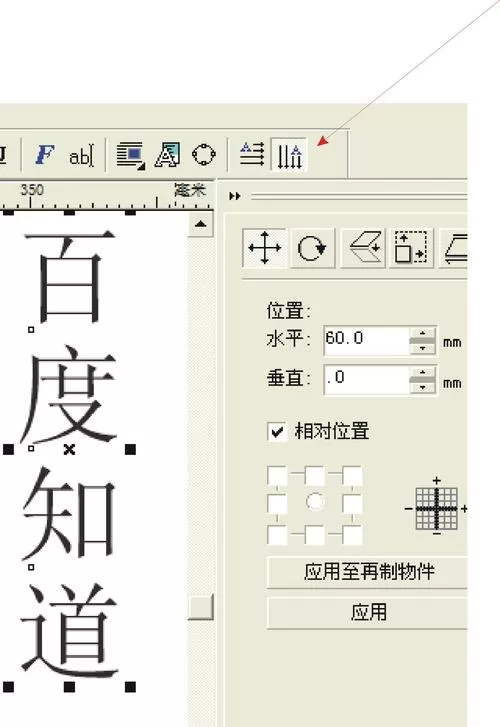Click the 应用 apply button
500x727 pixels.
[367, 612]
